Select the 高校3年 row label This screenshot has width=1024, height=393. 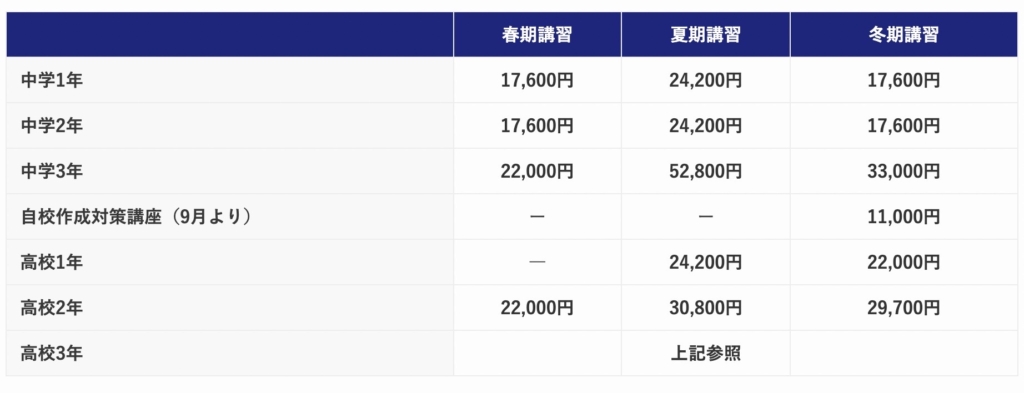pyautogui.click(x=52, y=353)
